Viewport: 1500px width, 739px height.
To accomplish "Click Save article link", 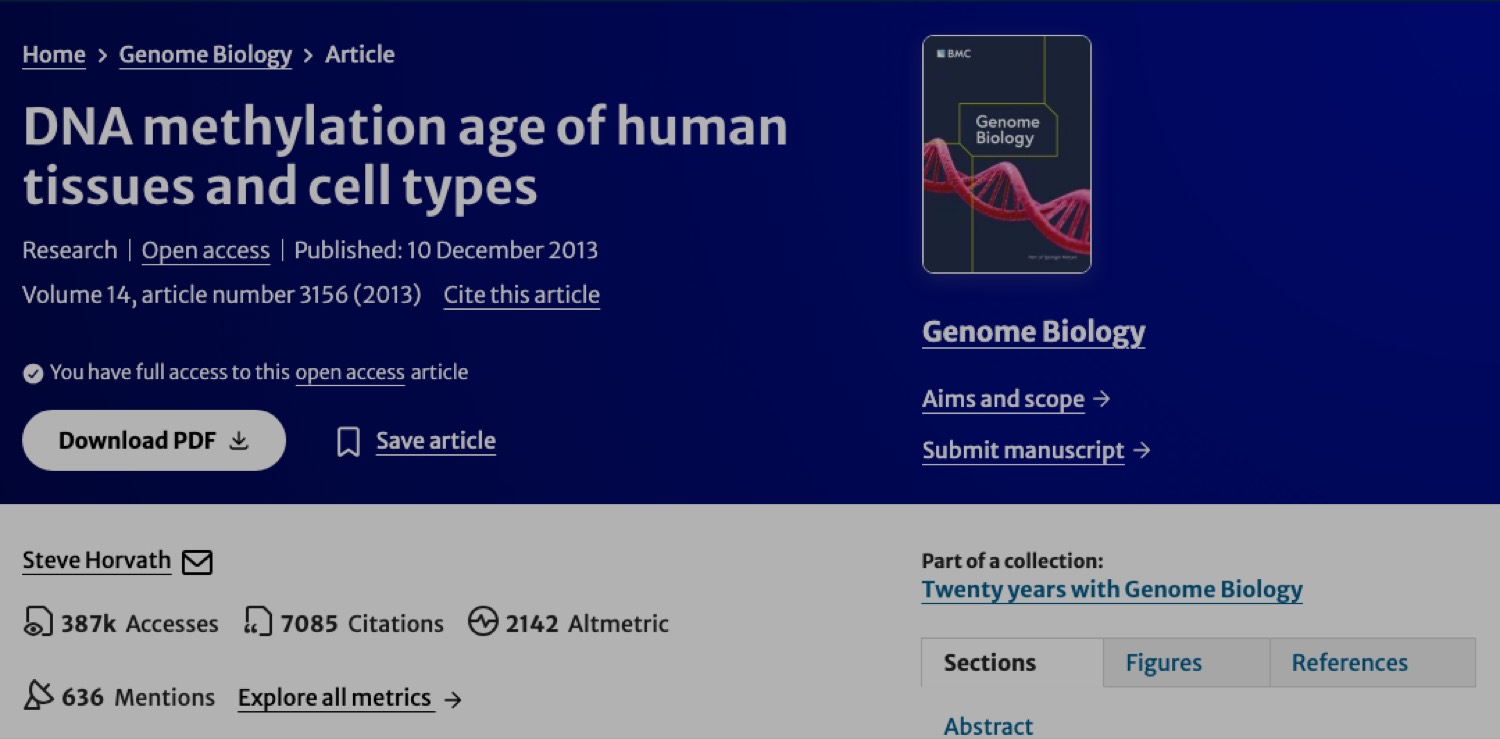I will point(436,441).
